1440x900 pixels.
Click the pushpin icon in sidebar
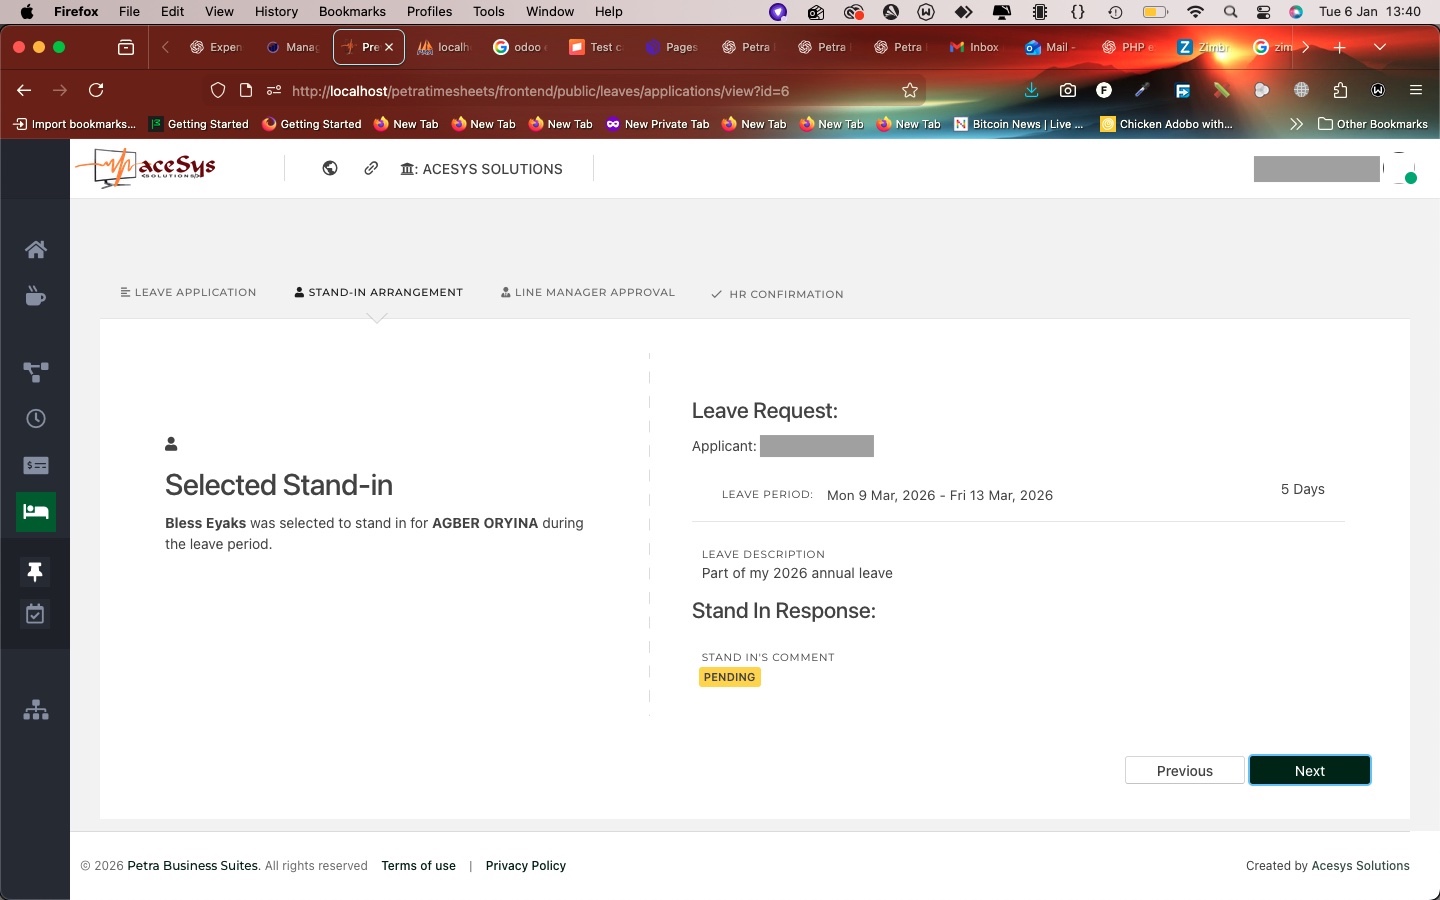pyautogui.click(x=36, y=572)
